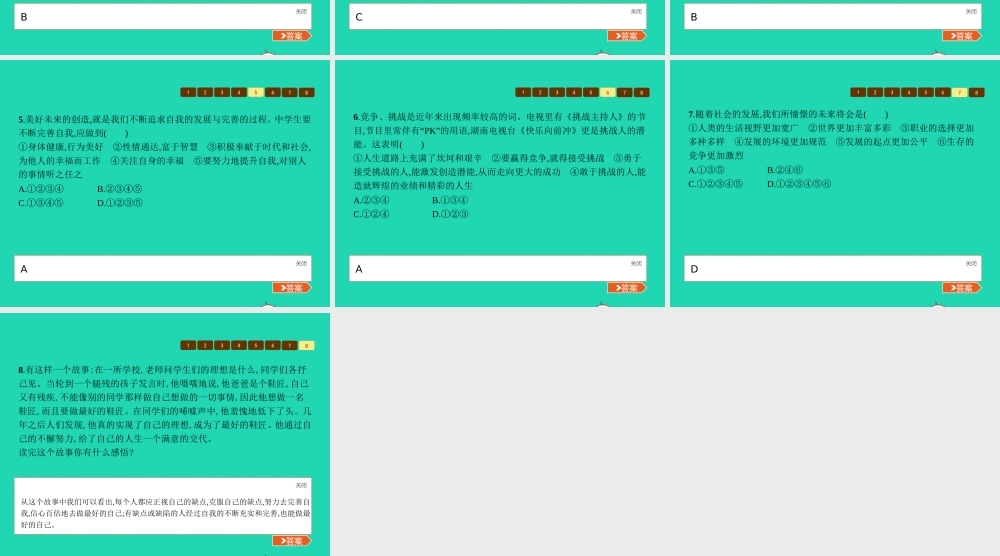The height and width of the screenshot is (556, 1000).
Task: Select tab 1 on the question 8 slide
Action: [x=188, y=346]
